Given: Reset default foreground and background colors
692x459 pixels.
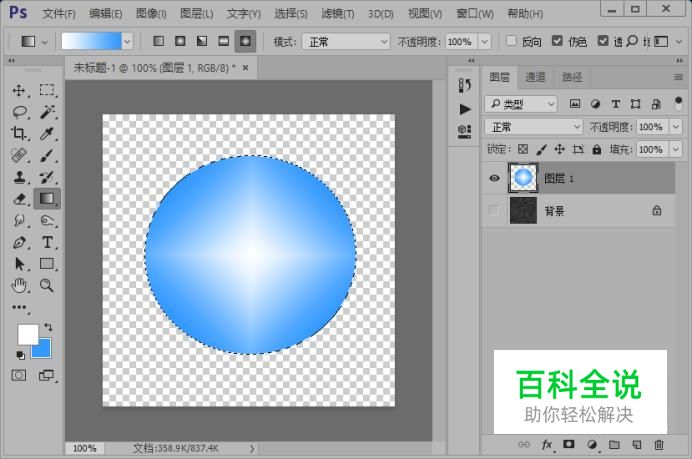Looking at the screenshot, I should click(x=20, y=355).
